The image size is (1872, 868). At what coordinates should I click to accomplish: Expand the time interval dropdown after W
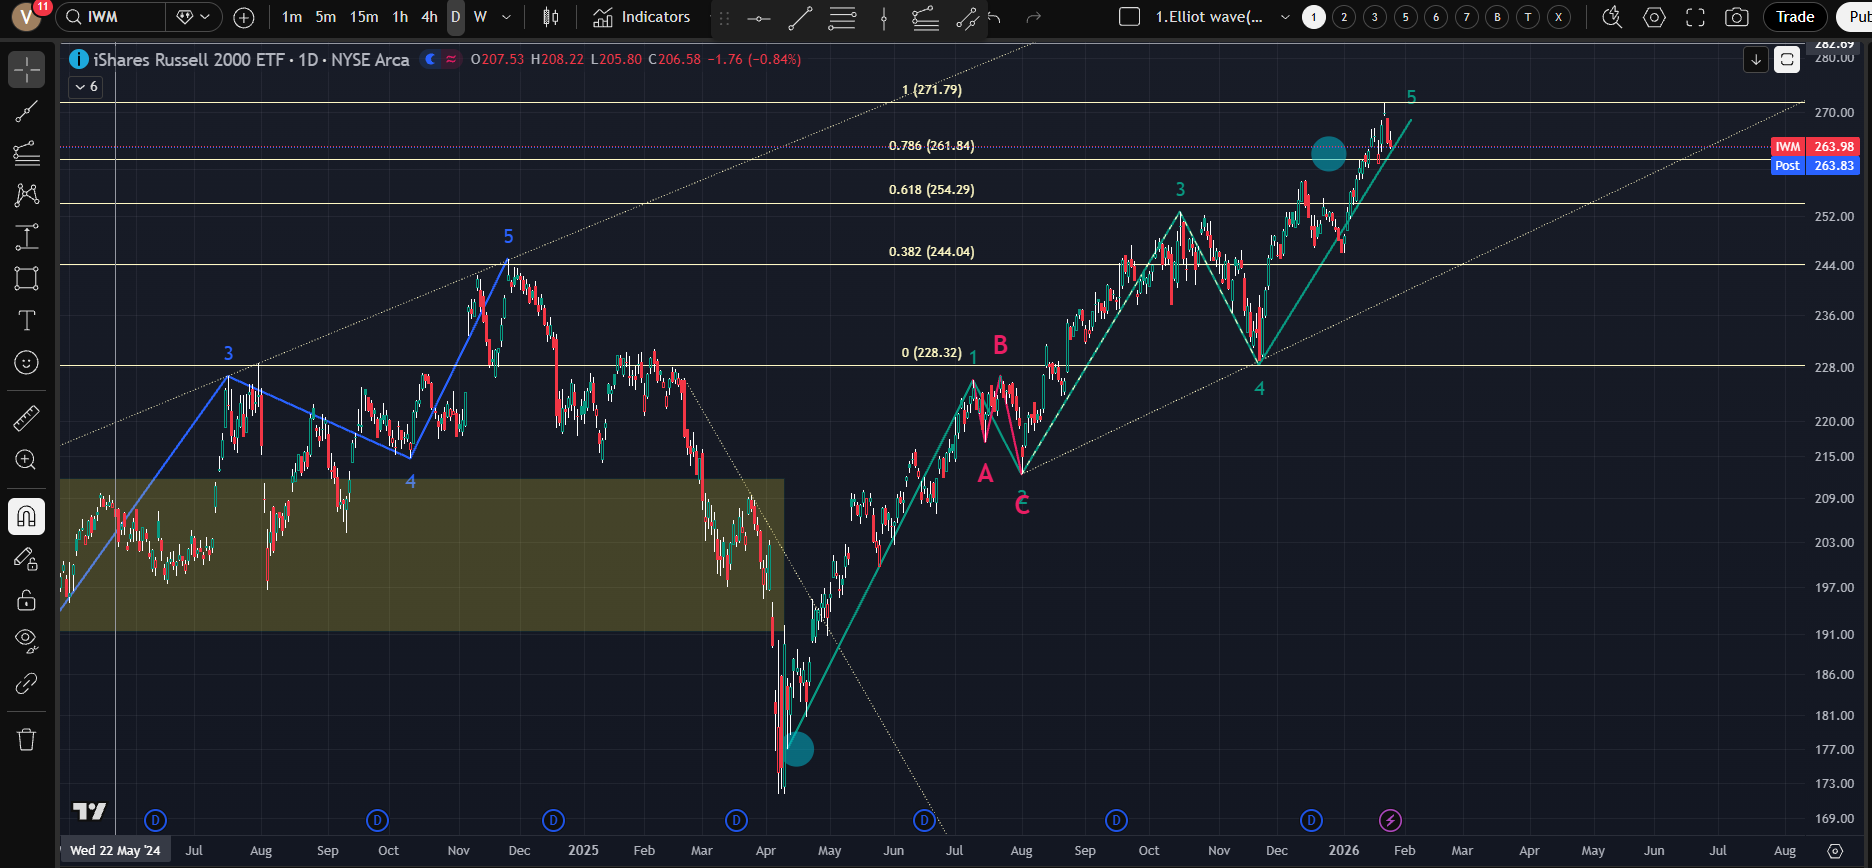coord(506,17)
